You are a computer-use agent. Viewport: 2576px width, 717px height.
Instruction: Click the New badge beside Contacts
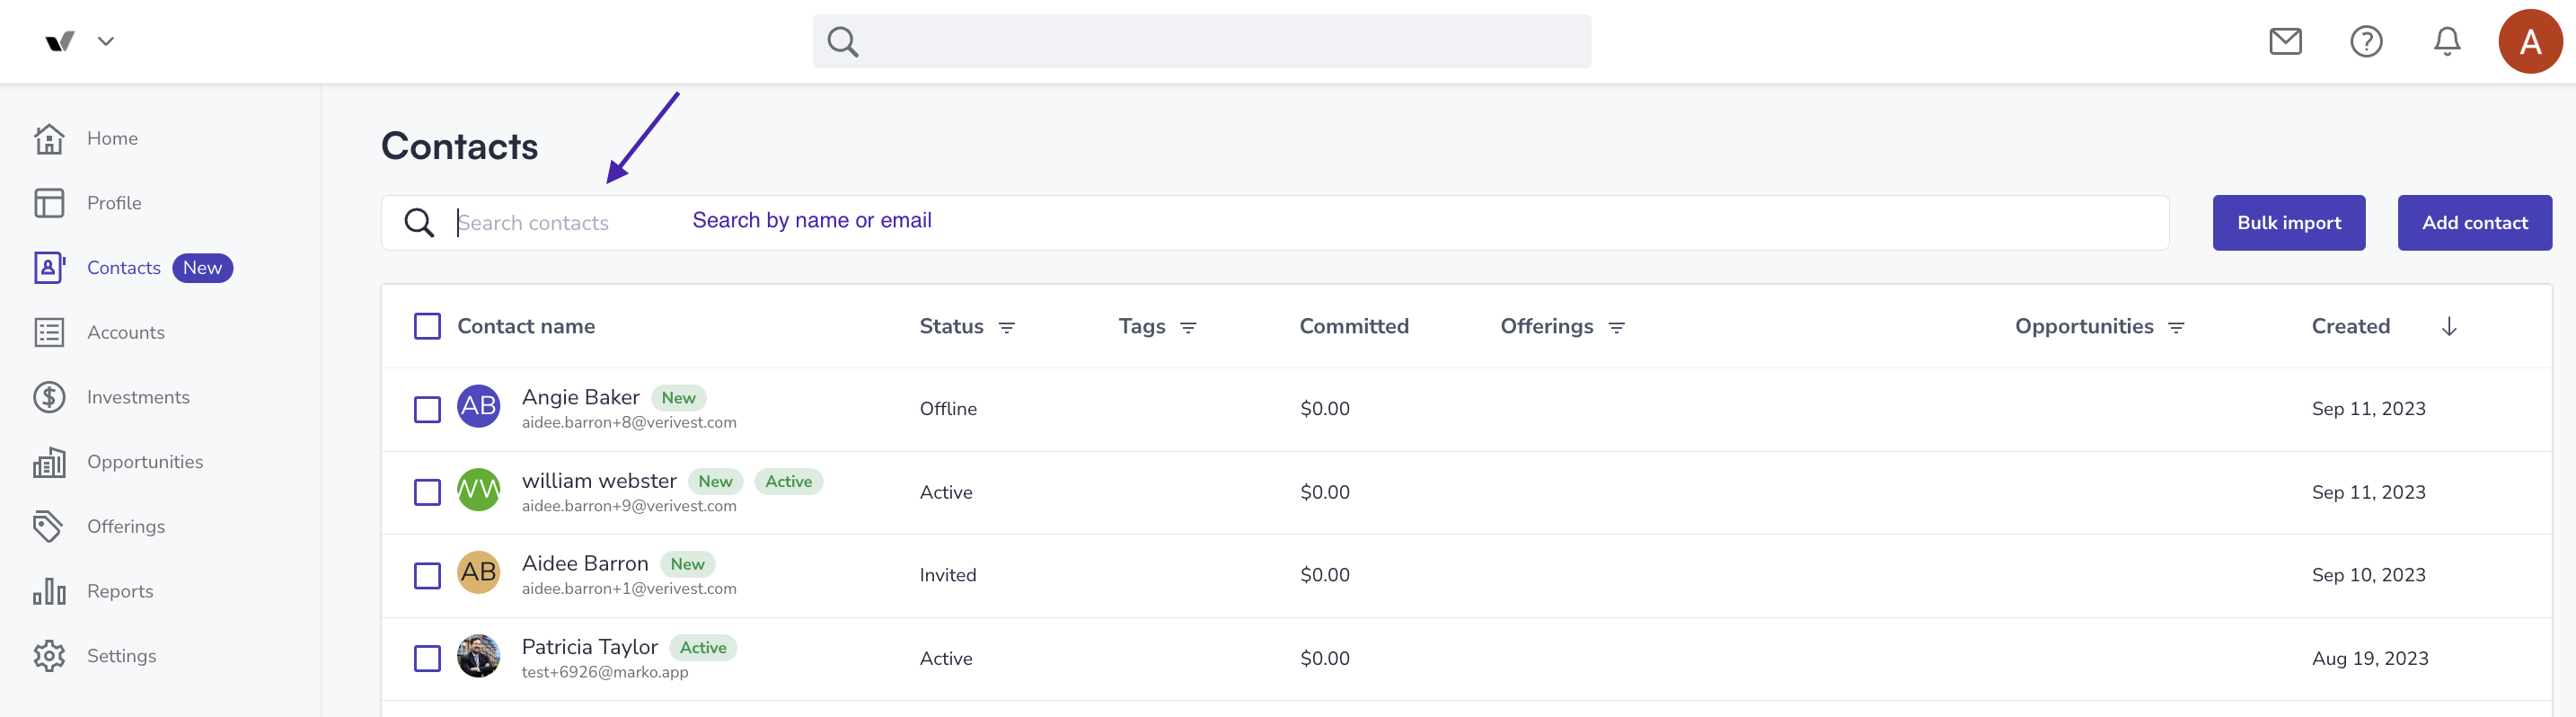point(202,268)
